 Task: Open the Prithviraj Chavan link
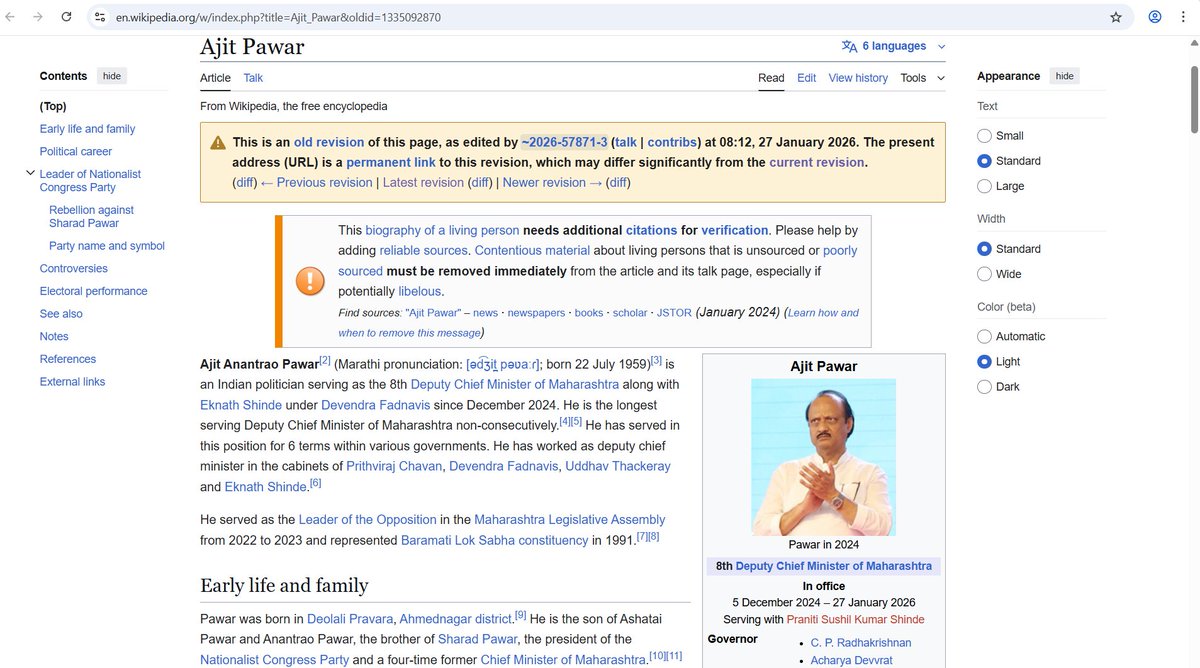point(394,466)
